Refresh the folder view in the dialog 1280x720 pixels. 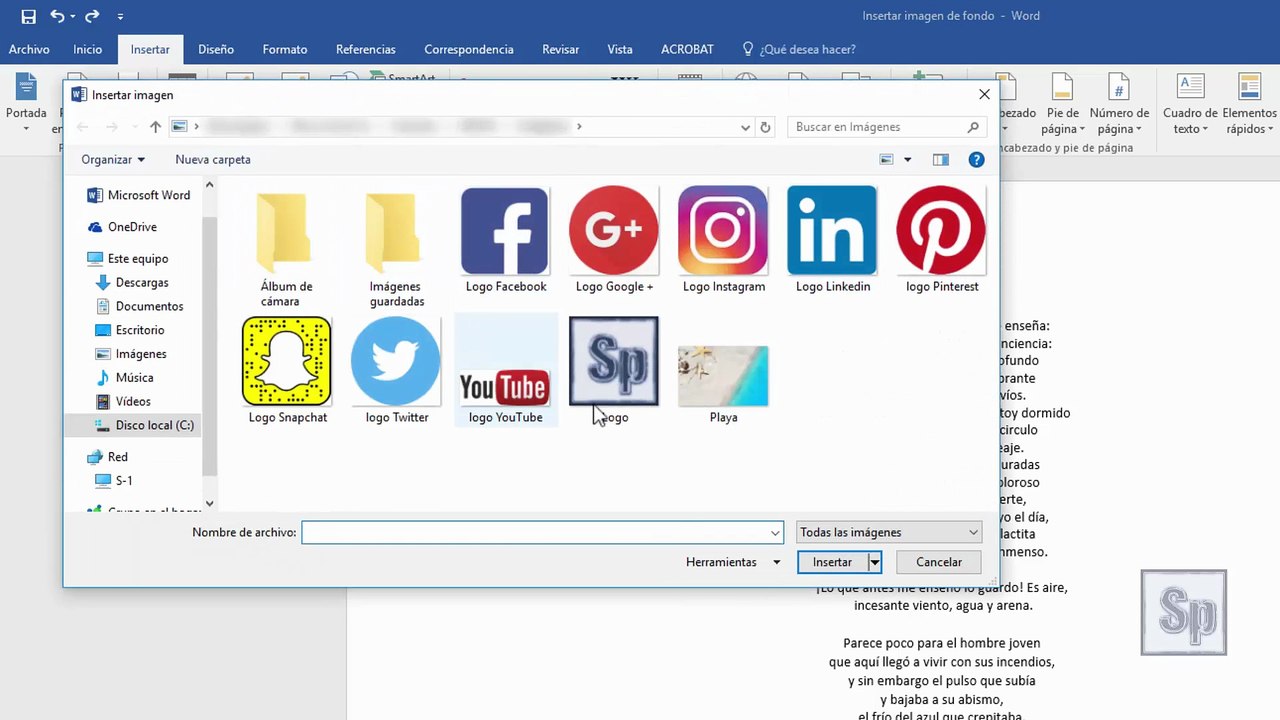pyautogui.click(x=765, y=127)
